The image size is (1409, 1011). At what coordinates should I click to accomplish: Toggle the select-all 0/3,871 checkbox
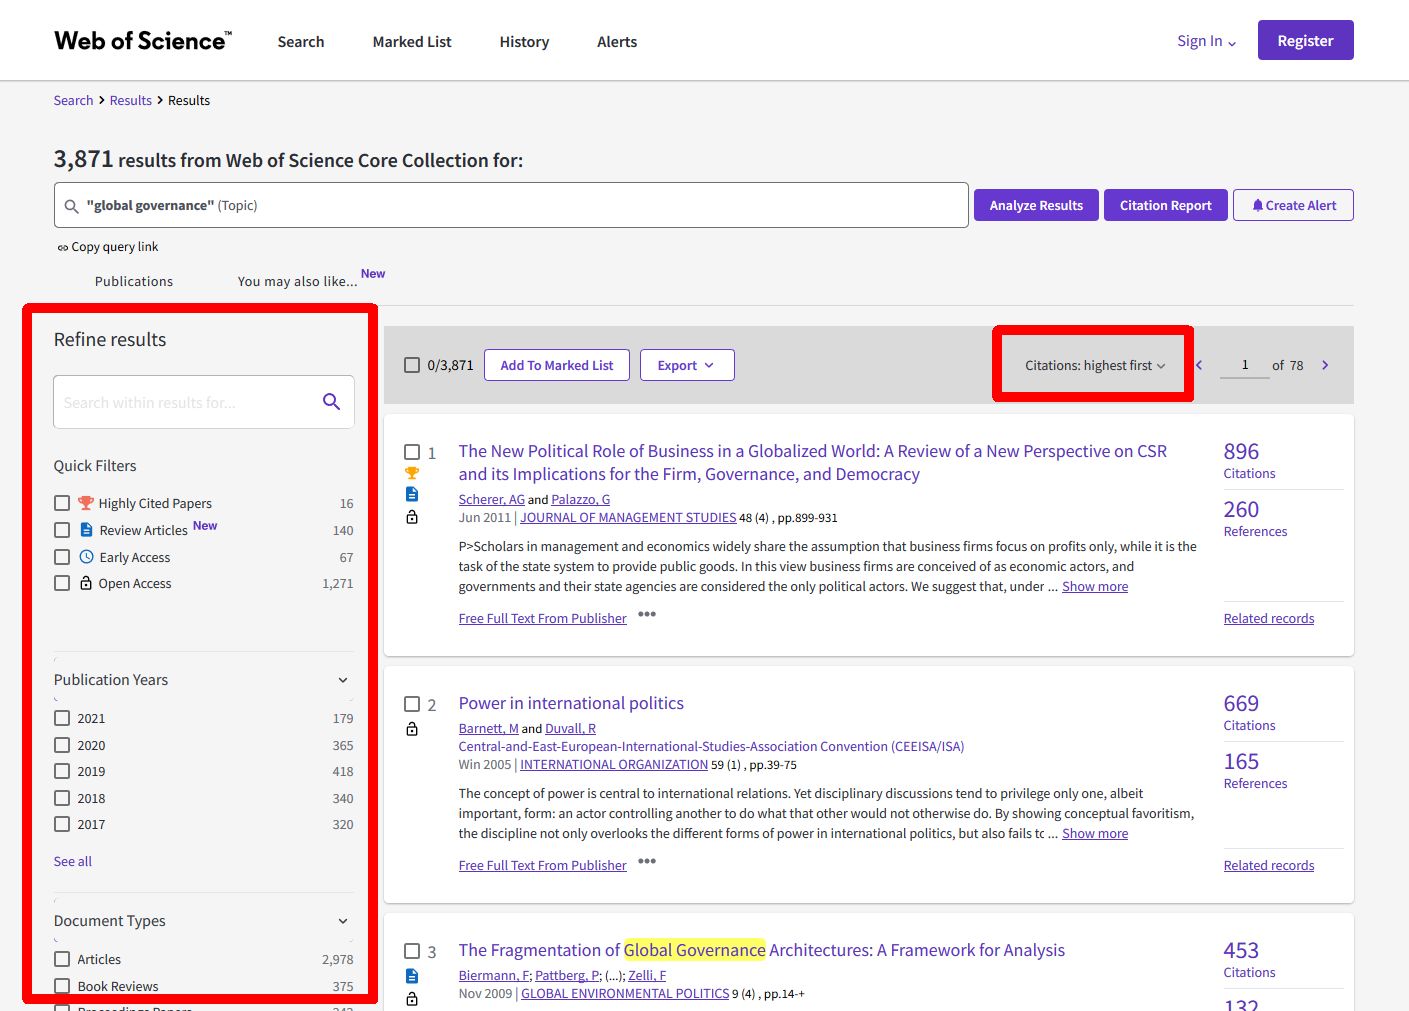tap(412, 365)
